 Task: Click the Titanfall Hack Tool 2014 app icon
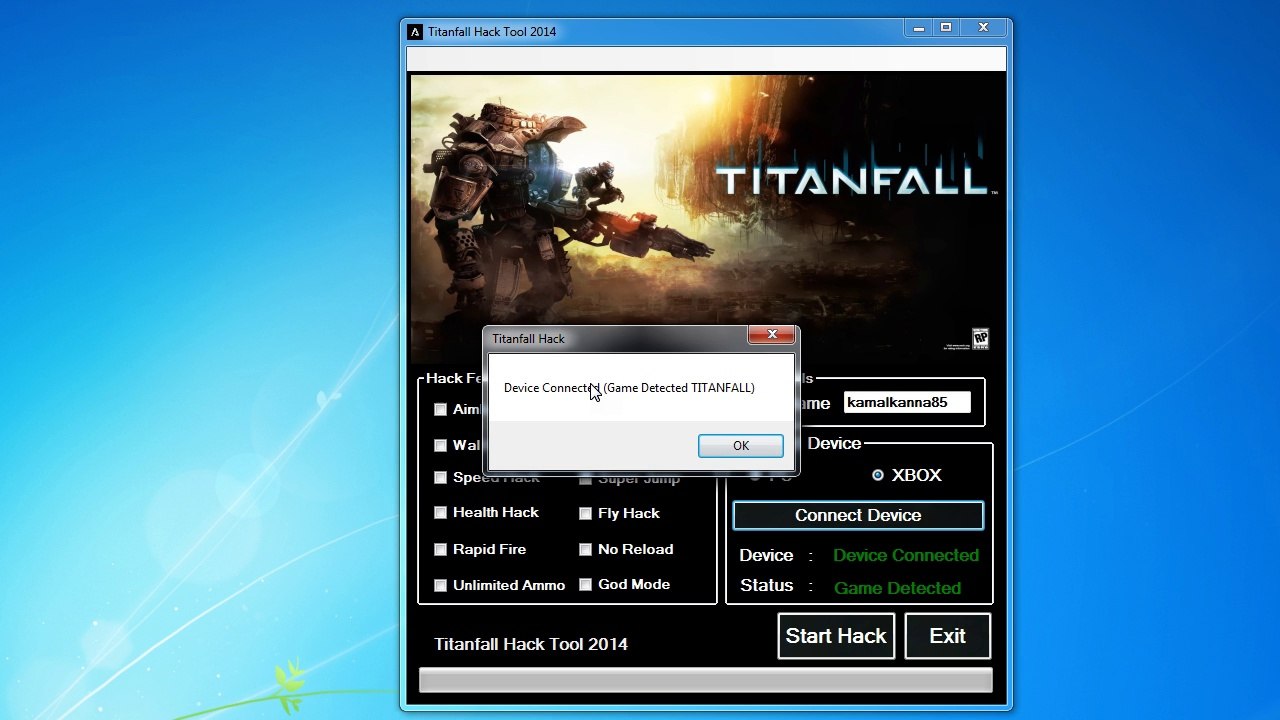[415, 32]
